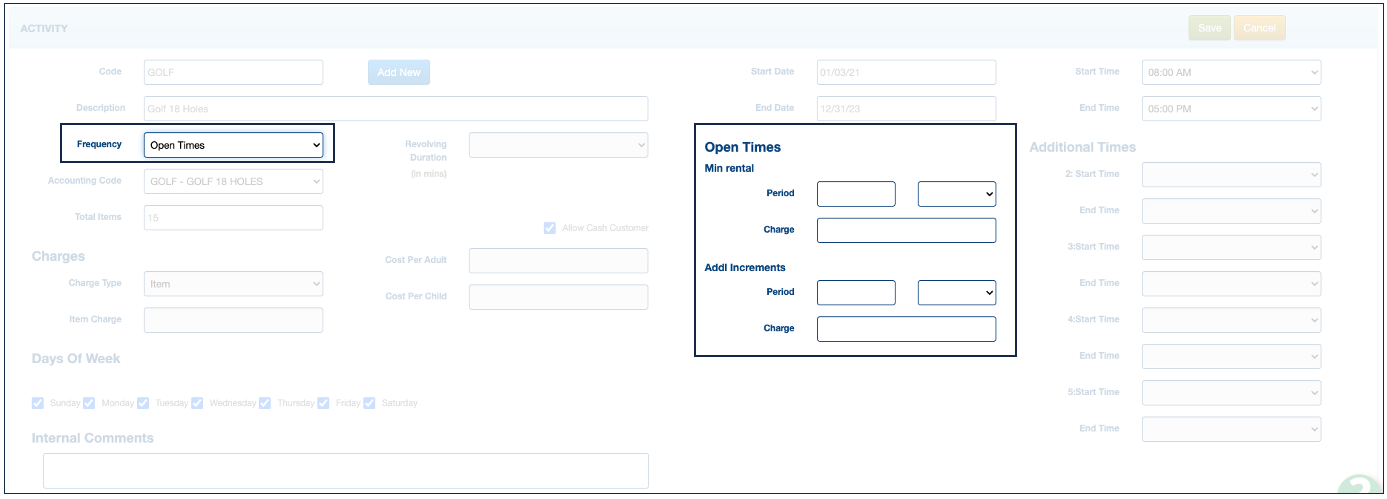The image size is (1387, 499).
Task: Expand the Revolving Duration dropdown
Action: (558, 145)
